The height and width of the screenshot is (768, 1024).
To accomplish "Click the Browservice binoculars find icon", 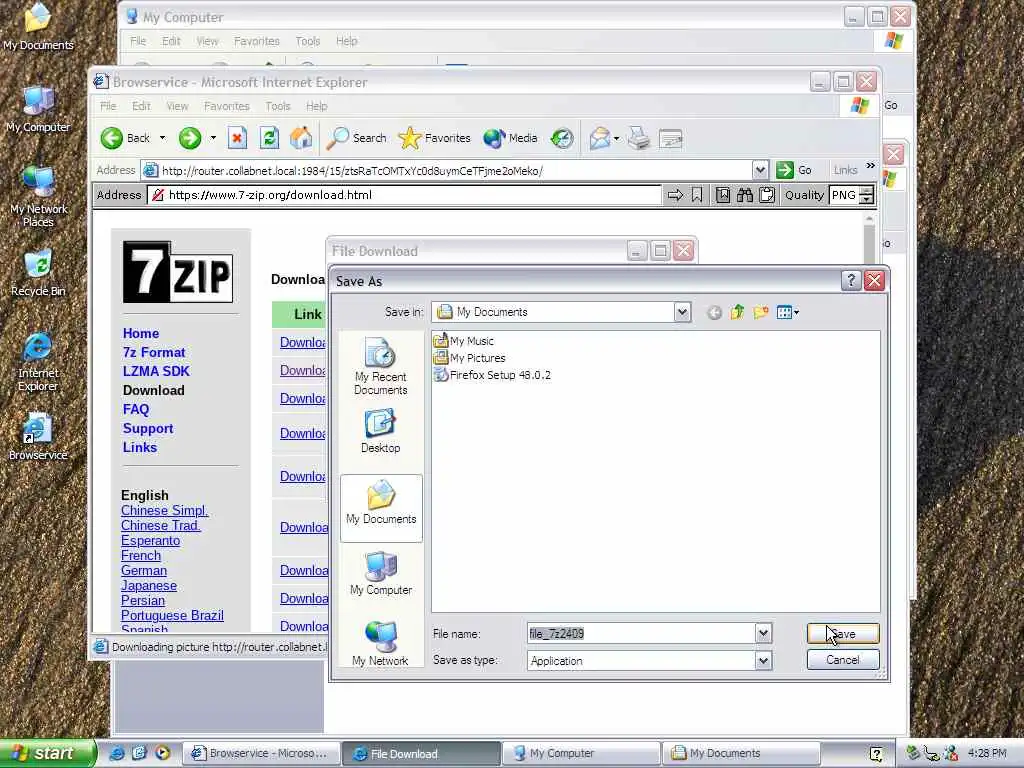I will pos(745,195).
